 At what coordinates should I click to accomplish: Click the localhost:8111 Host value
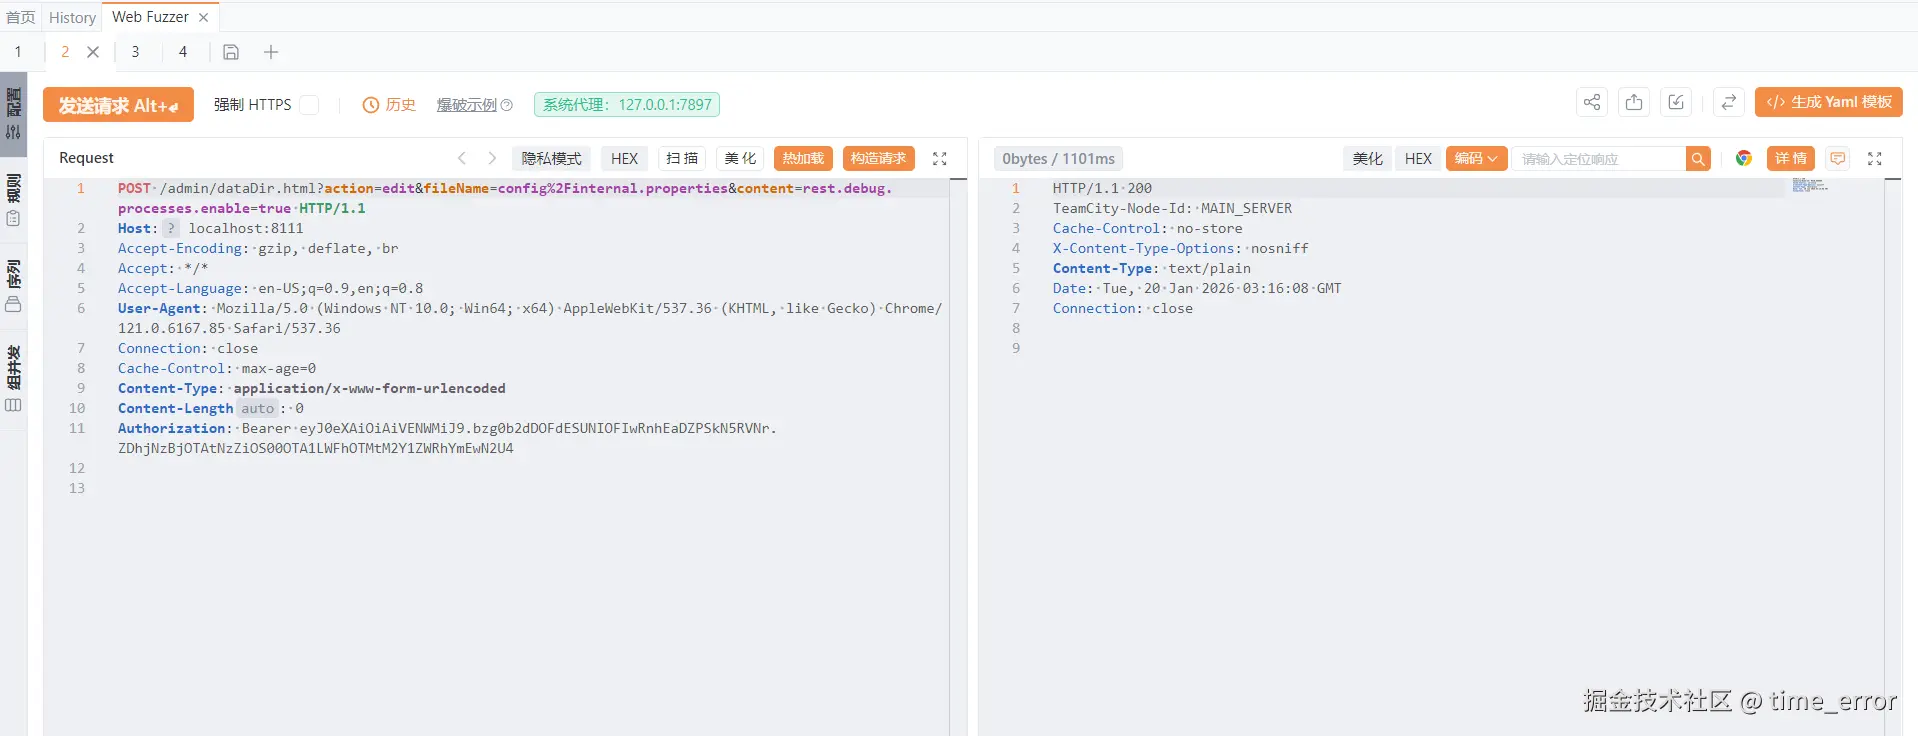click(246, 228)
